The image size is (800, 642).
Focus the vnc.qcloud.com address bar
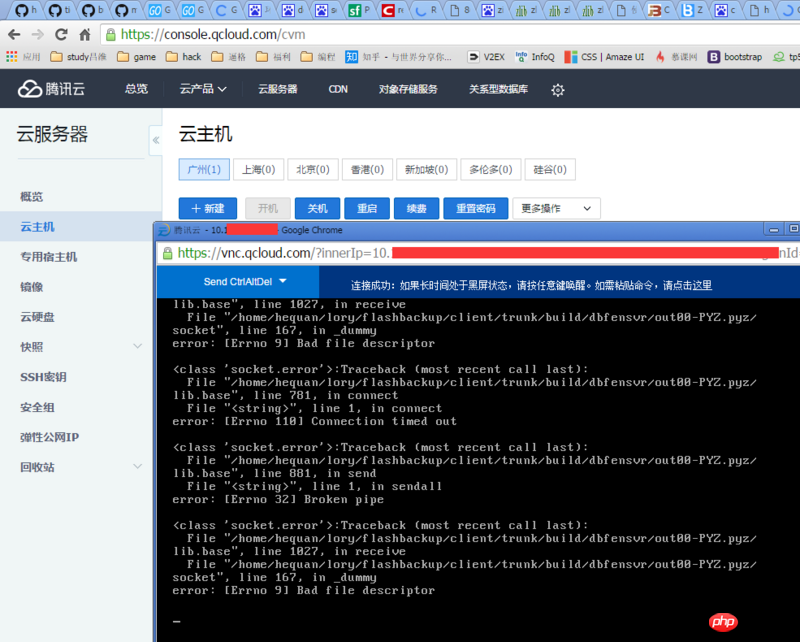tap(479, 253)
